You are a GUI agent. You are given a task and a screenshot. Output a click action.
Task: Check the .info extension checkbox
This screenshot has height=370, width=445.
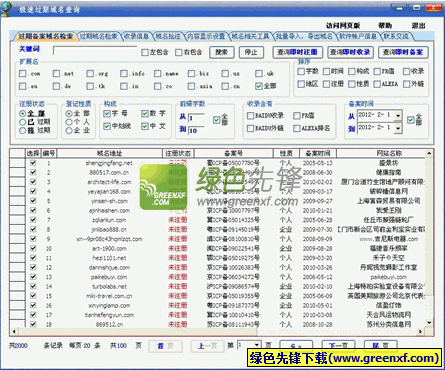[124, 73]
